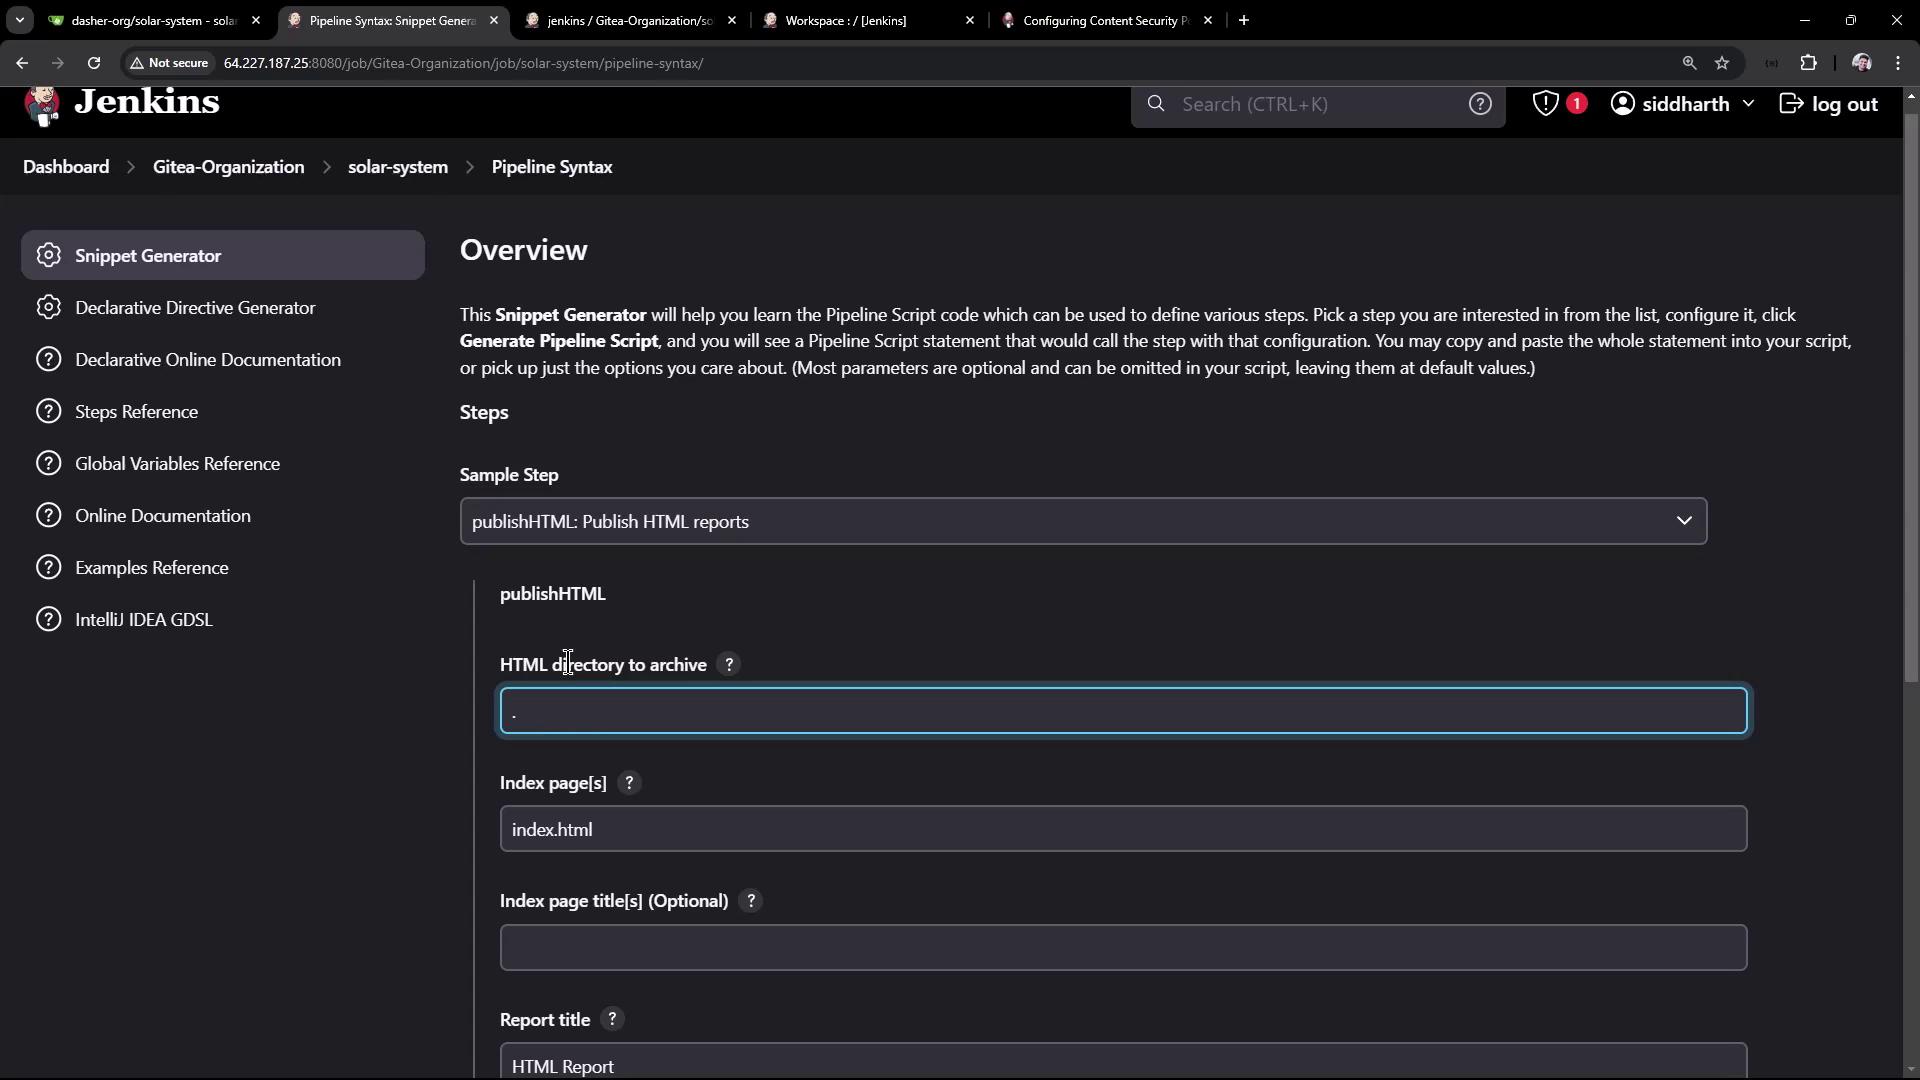Switch to the Workspace Jenkins tab

[x=846, y=20]
